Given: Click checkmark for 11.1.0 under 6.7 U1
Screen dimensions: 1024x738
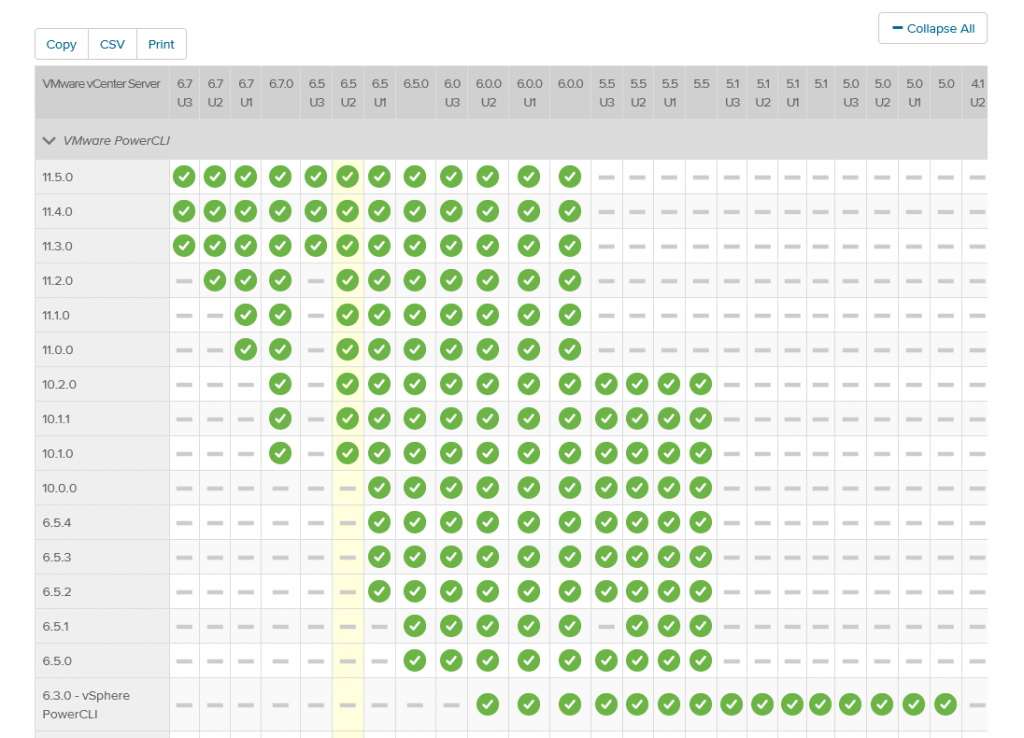Looking at the screenshot, I should point(246,315).
